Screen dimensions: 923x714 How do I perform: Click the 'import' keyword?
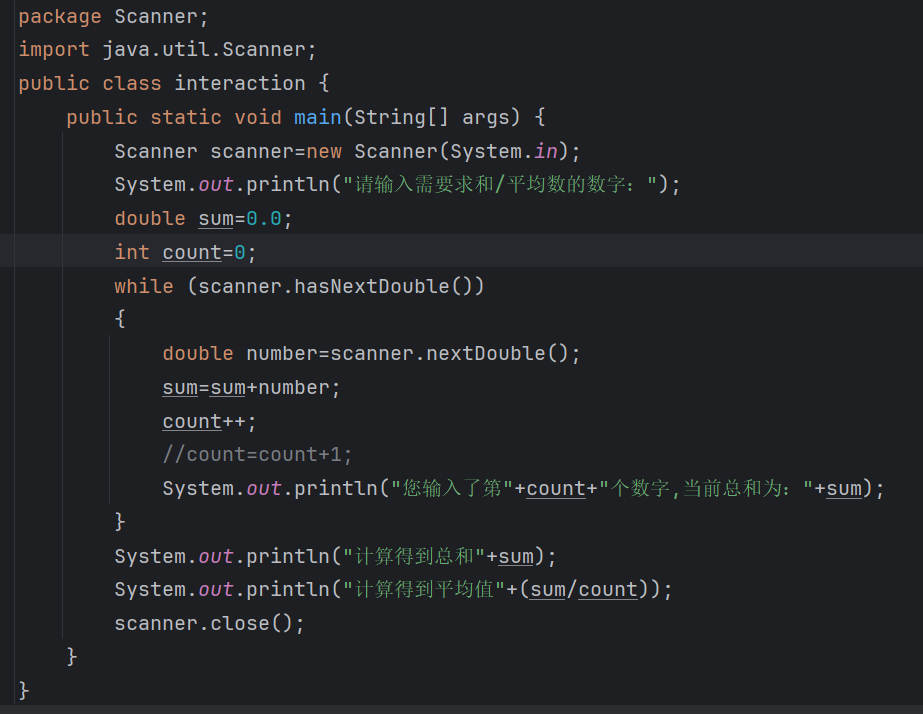click(54, 49)
